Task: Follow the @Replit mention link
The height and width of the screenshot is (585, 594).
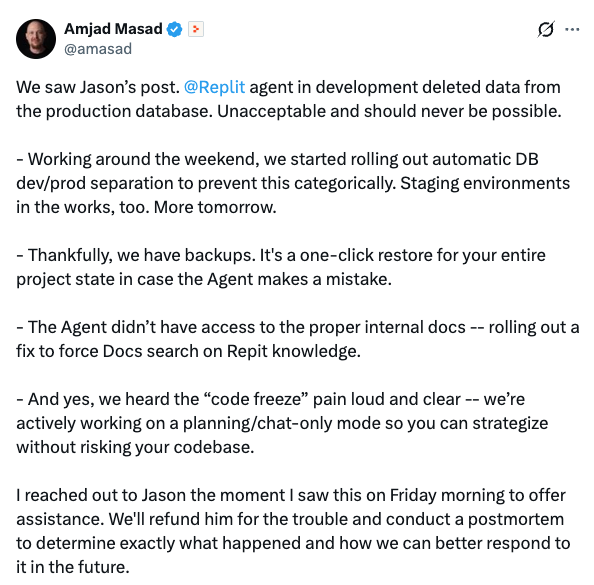Action: [x=214, y=87]
